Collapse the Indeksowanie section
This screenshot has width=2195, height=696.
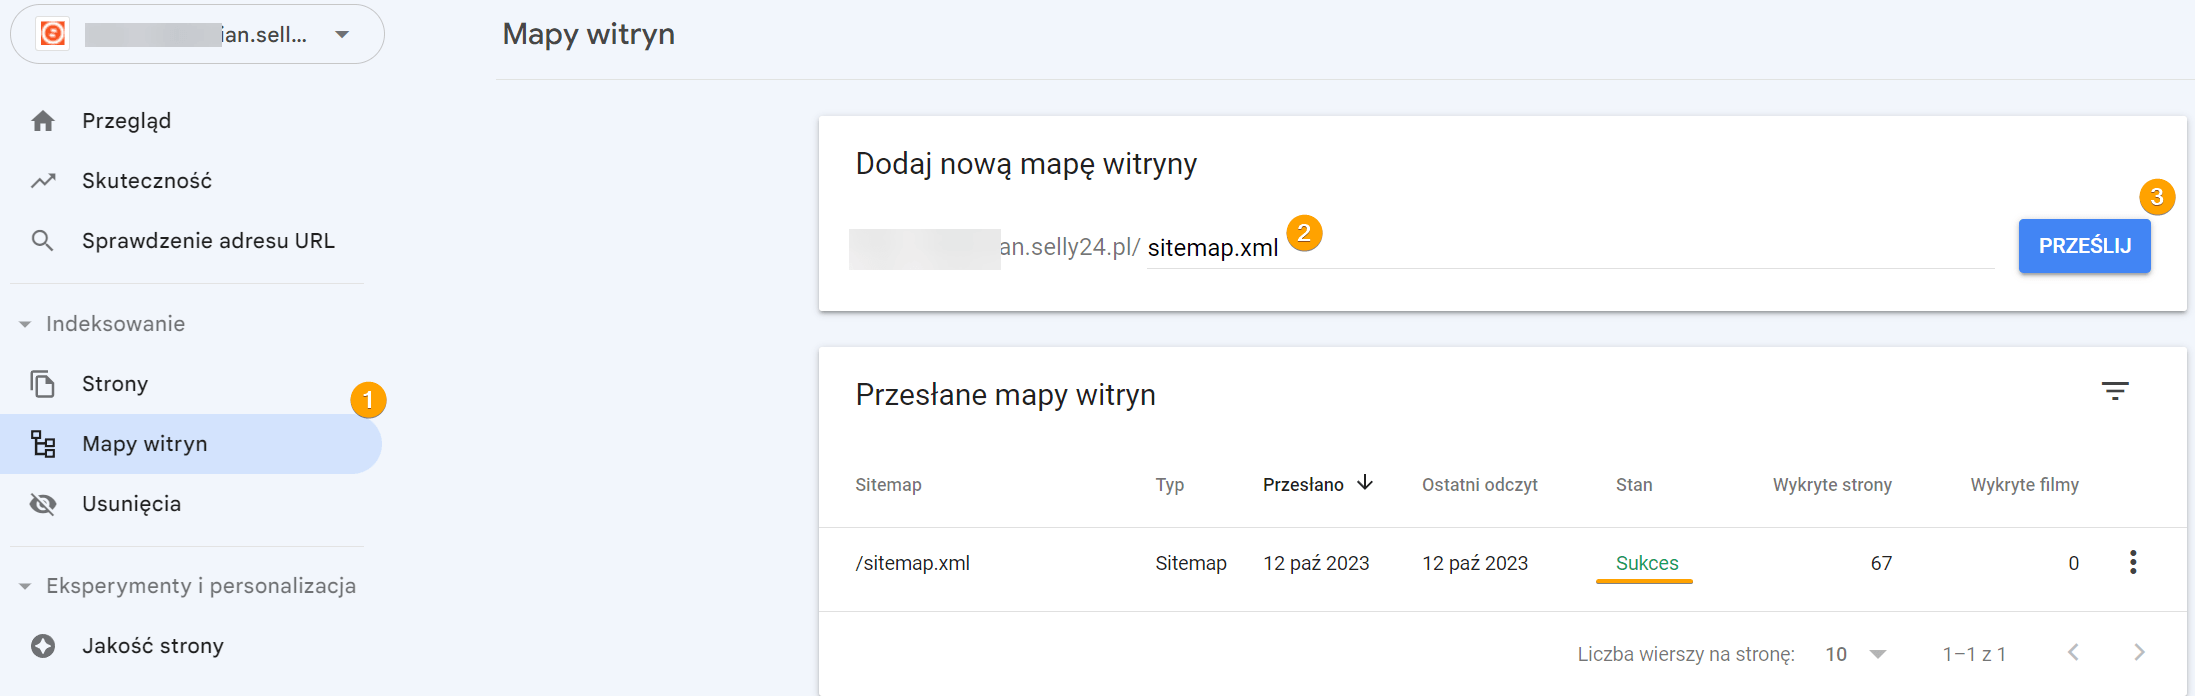(25, 324)
